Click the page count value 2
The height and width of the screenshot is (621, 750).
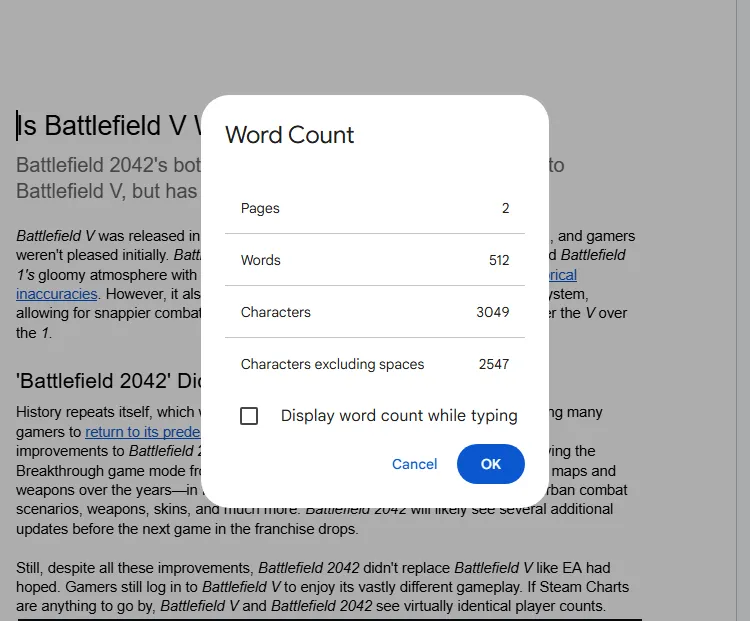click(x=506, y=208)
